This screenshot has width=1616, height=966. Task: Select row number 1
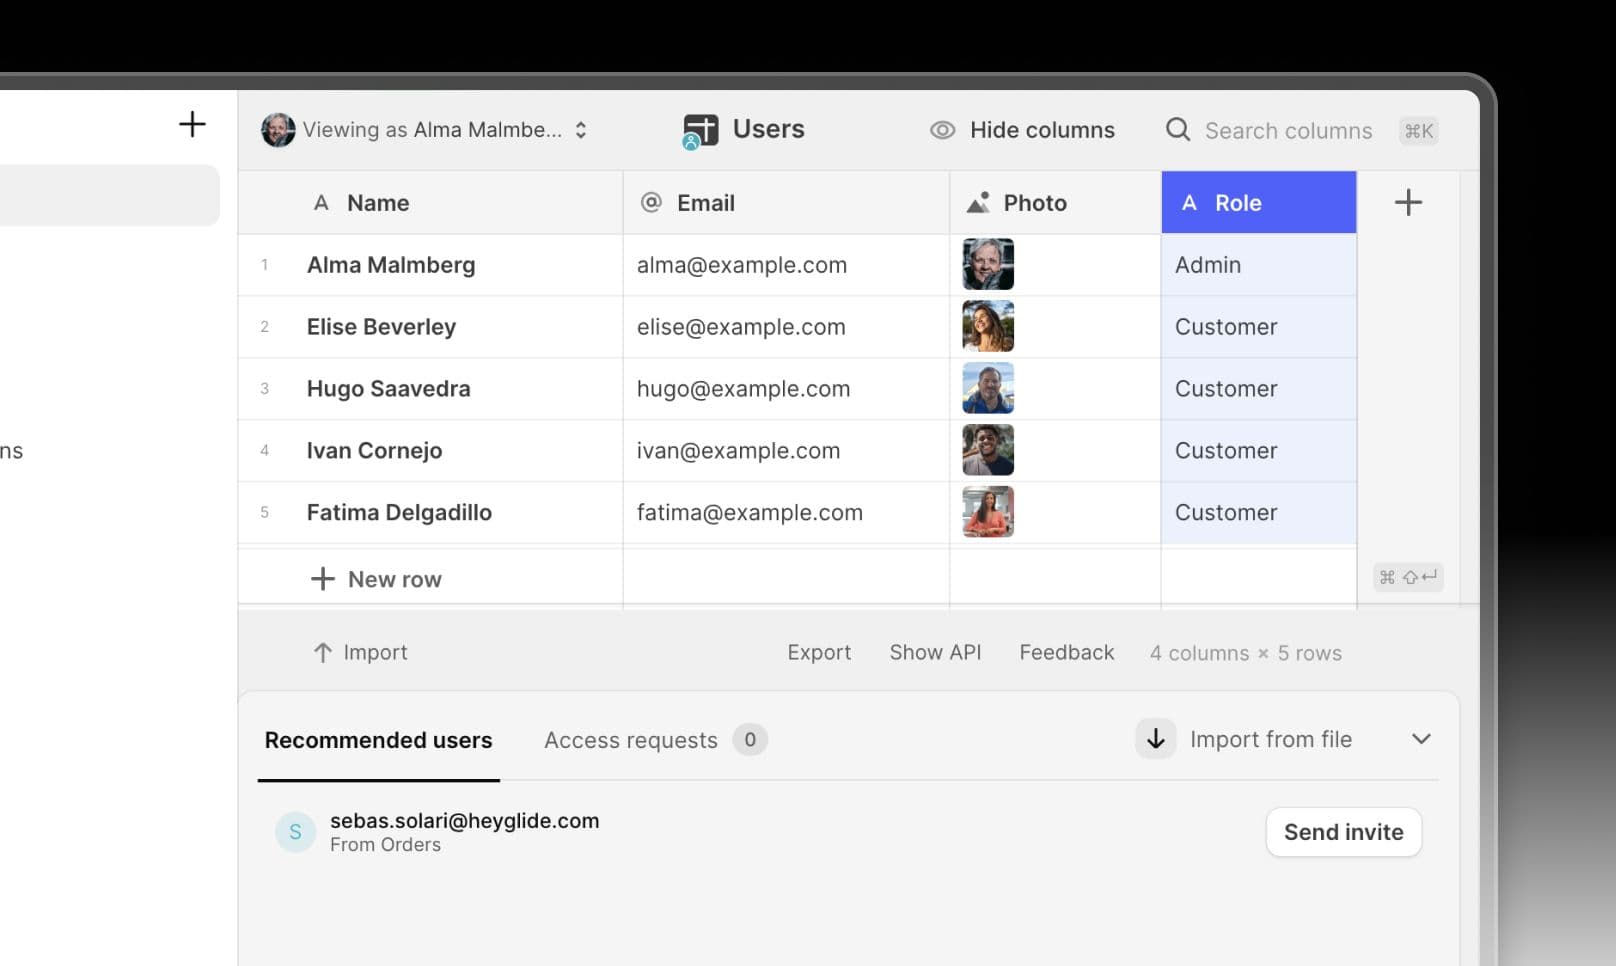pos(264,265)
